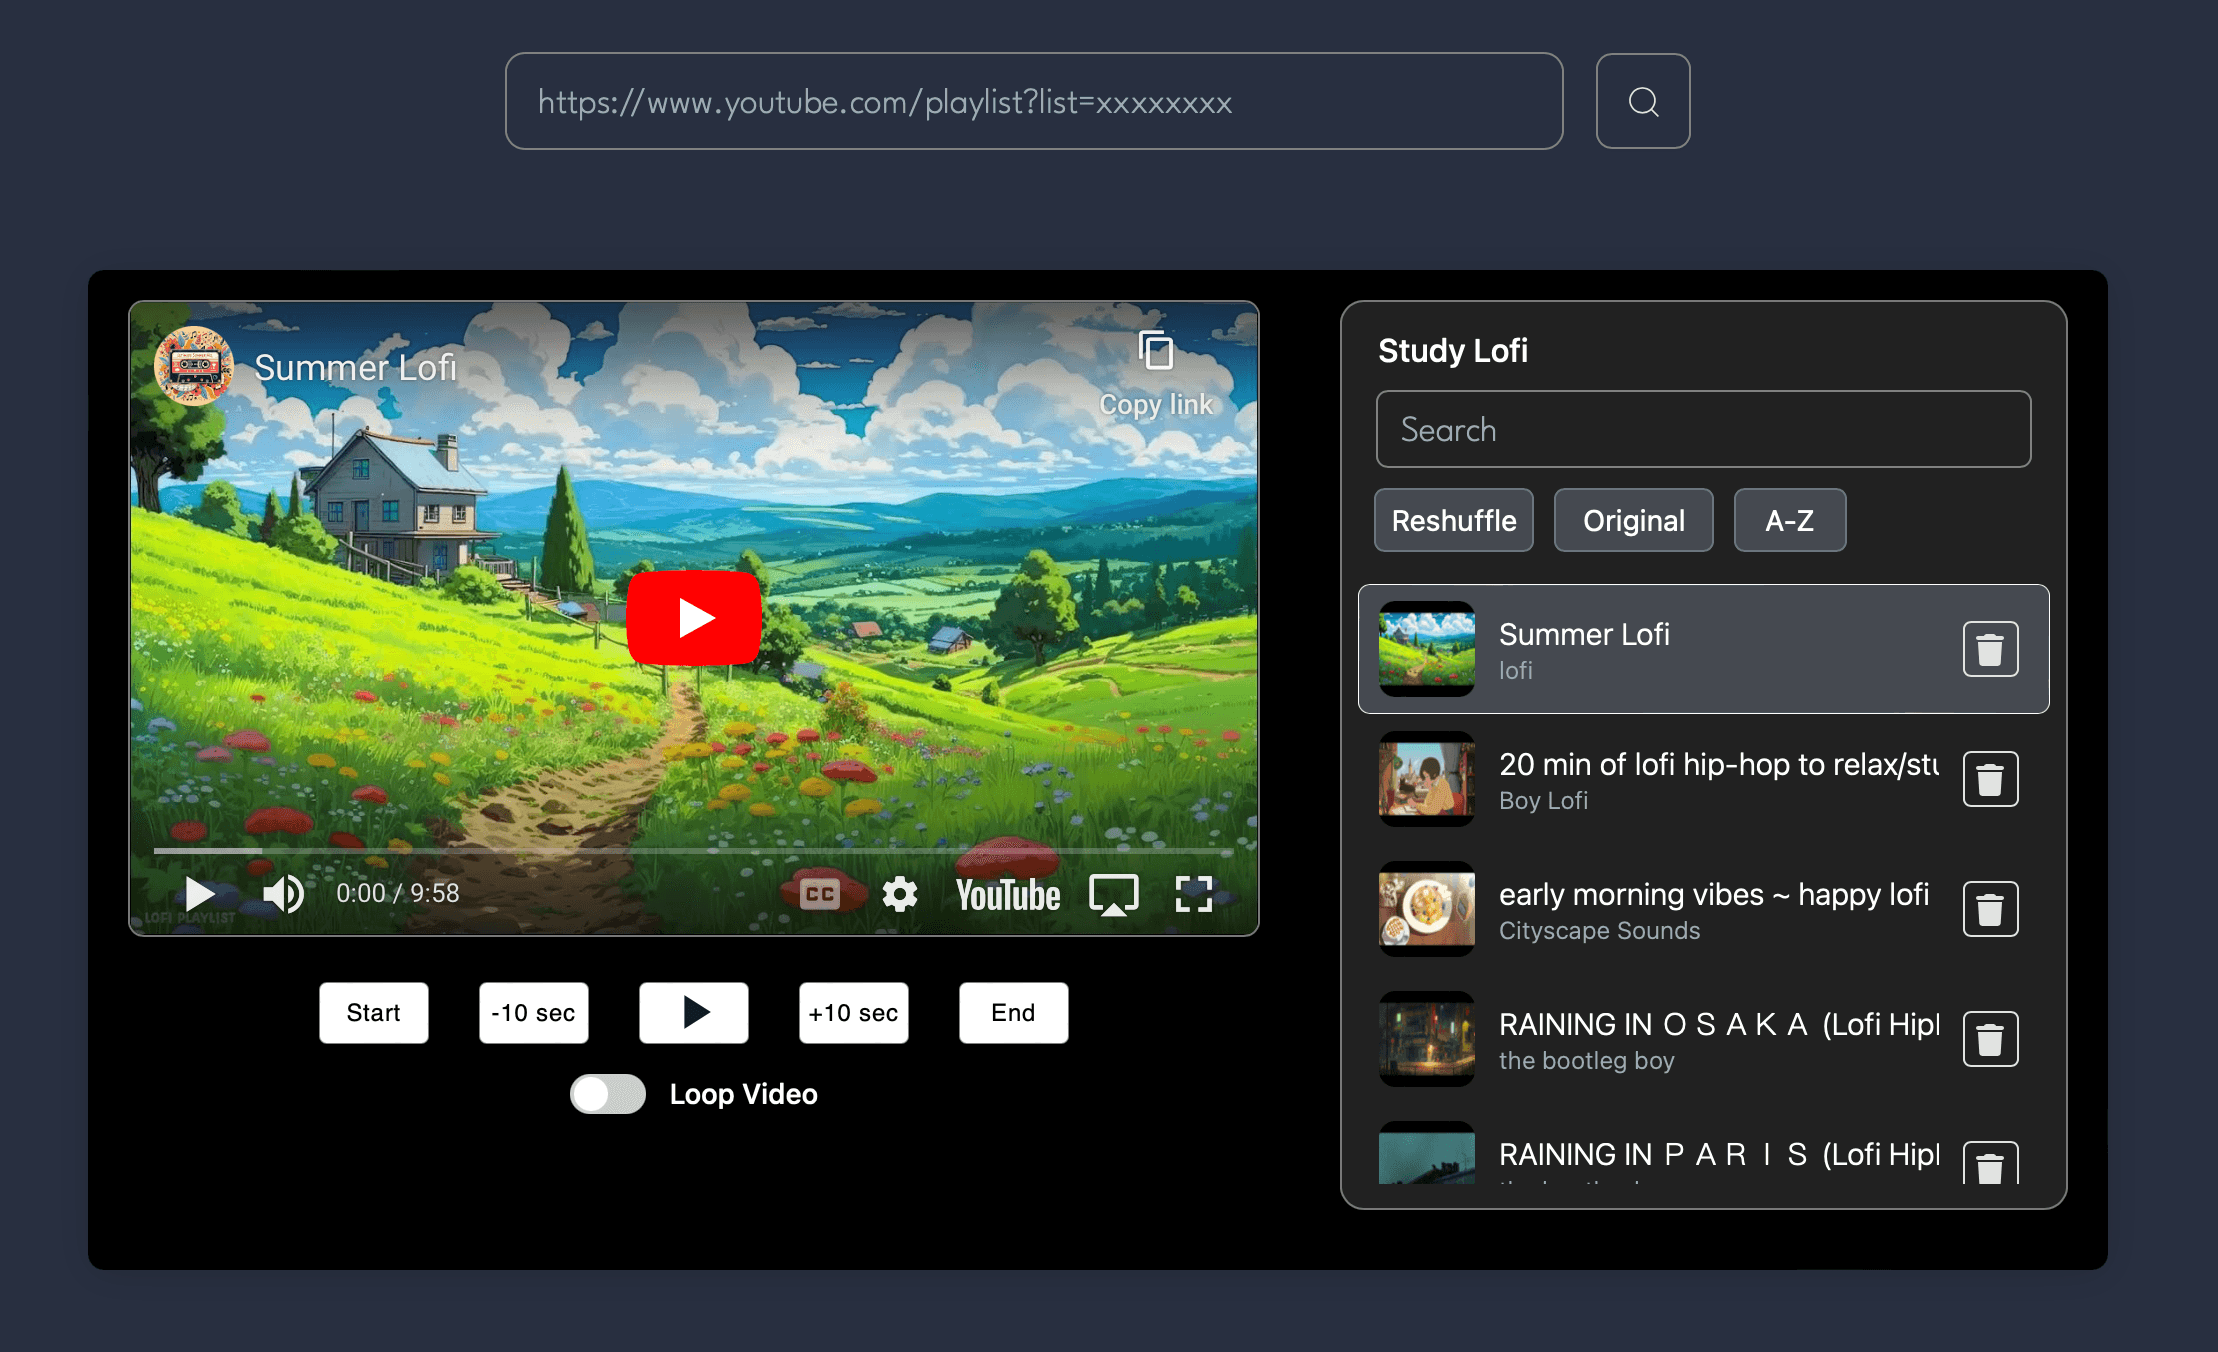Click 'early morning vibes ~ happy lofi' title
Screen dimensions: 2218x1352
click(1714, 894)
